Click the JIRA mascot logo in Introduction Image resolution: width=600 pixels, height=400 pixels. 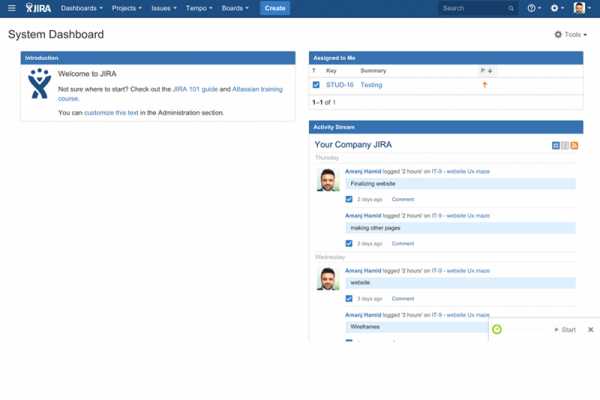pyautogui.click(x=39, y=83)
